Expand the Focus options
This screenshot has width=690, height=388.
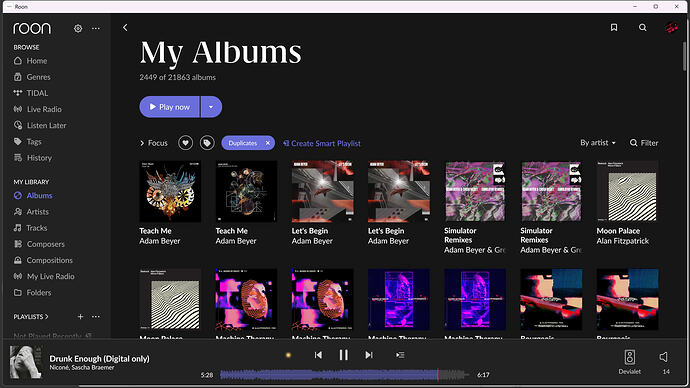(x=154, y=143)
